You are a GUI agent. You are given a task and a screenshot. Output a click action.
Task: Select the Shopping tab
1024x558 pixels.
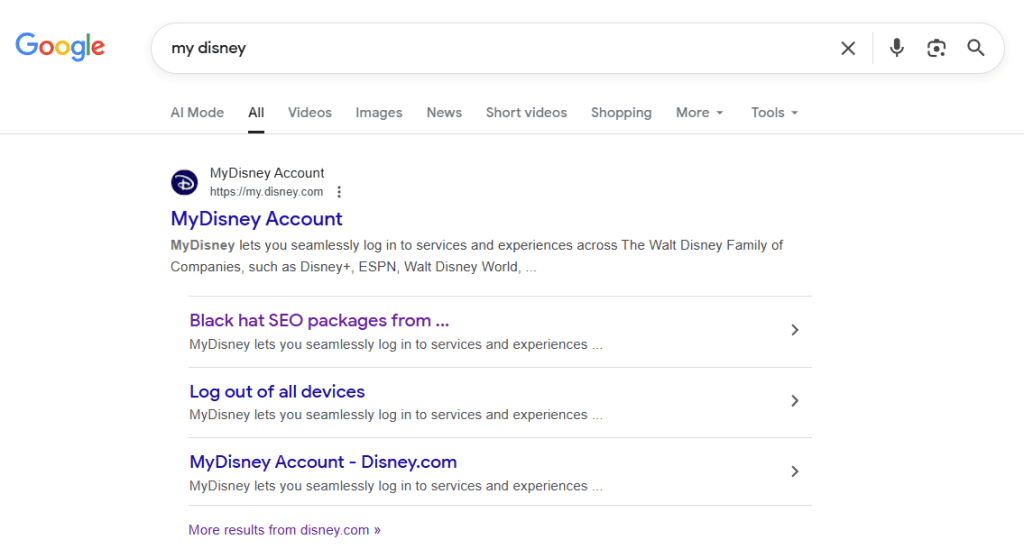621,112
